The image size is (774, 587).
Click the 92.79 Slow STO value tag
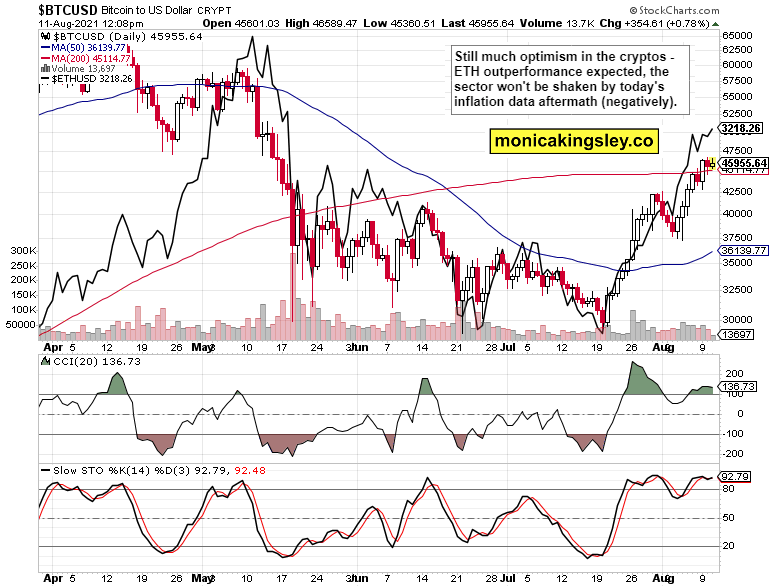[742, 477]
